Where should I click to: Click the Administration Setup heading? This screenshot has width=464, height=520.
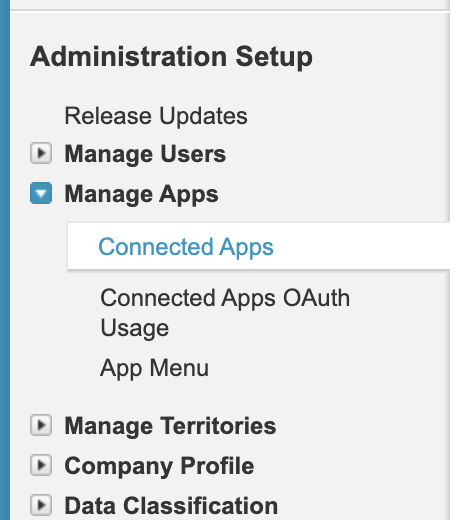click(171, 57)
